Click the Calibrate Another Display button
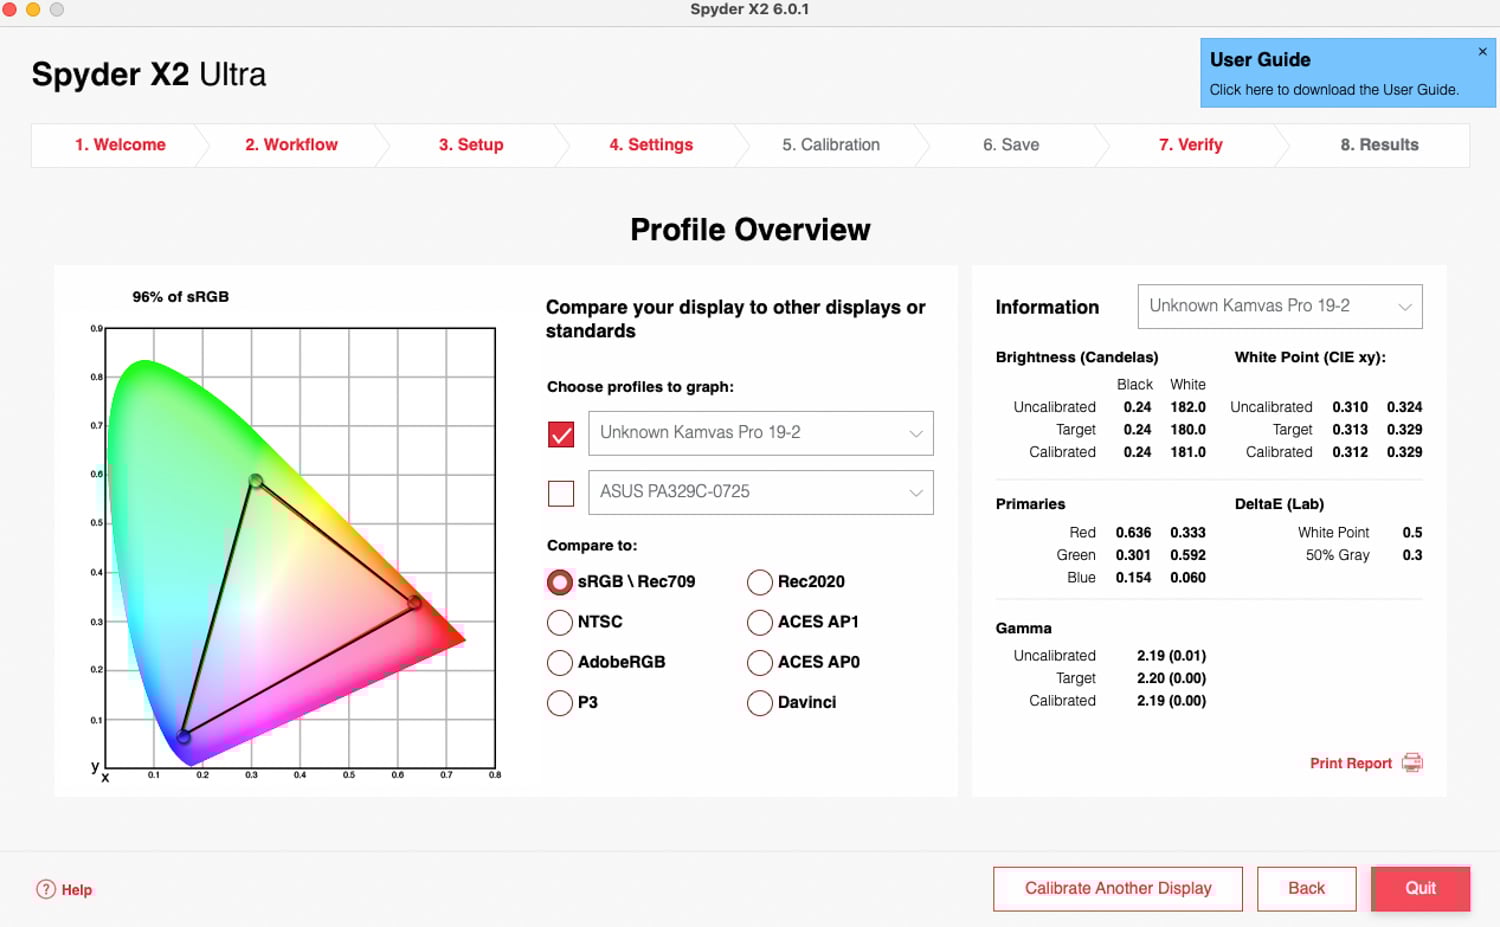This screenshot has height=927, width=1500. (1117, 888)
